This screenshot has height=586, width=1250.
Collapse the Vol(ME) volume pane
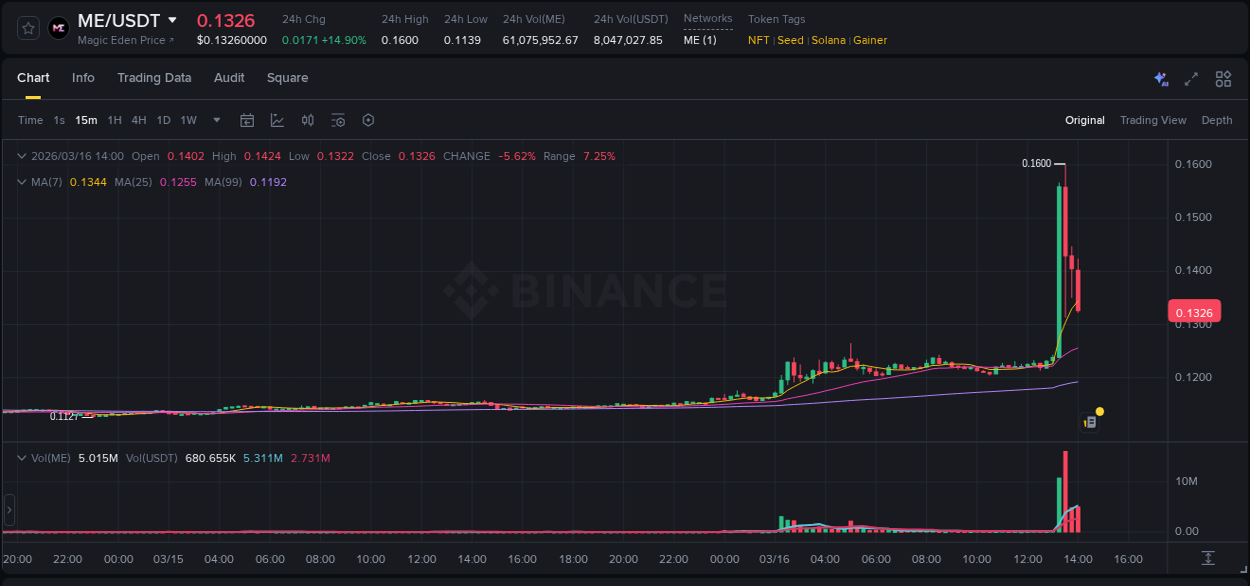coord(20,457)
